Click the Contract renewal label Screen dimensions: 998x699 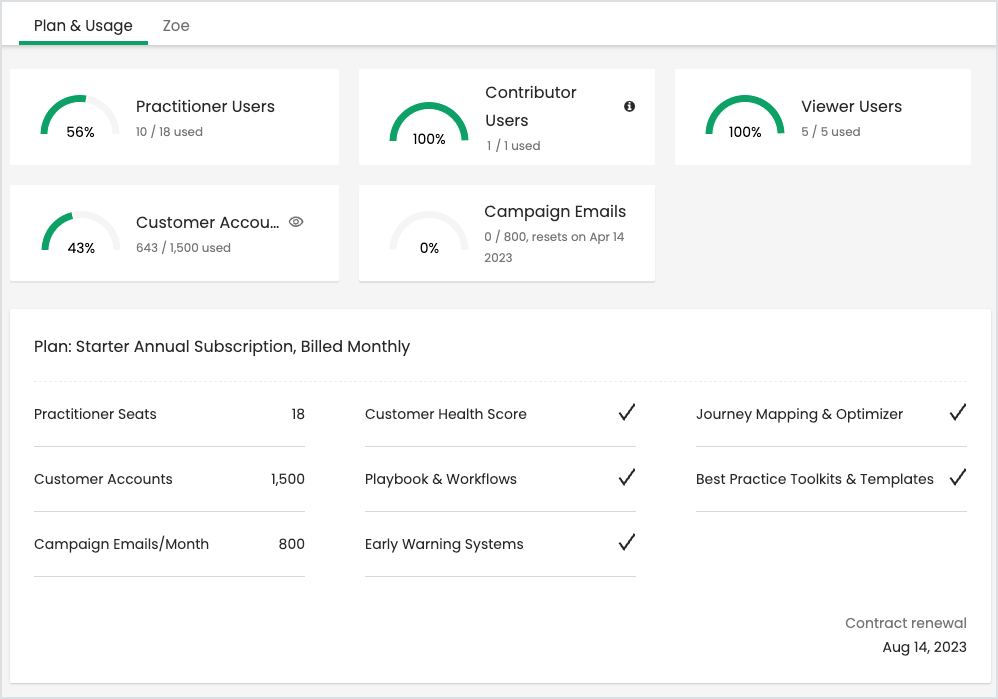(x=906, y=623)
